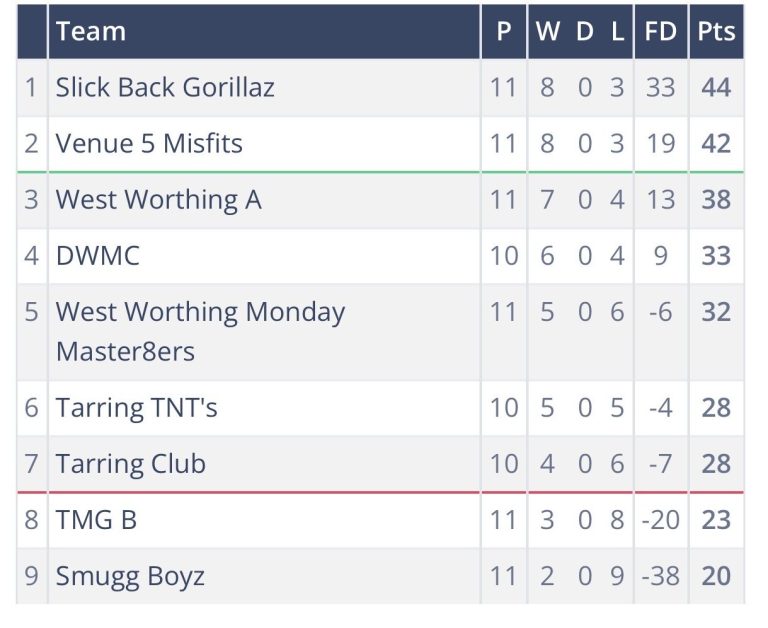Viewport: 768px width, 628px height.
Task: Open West Worthing Monday Master8ers team
Action: click(x=200, y=331)
